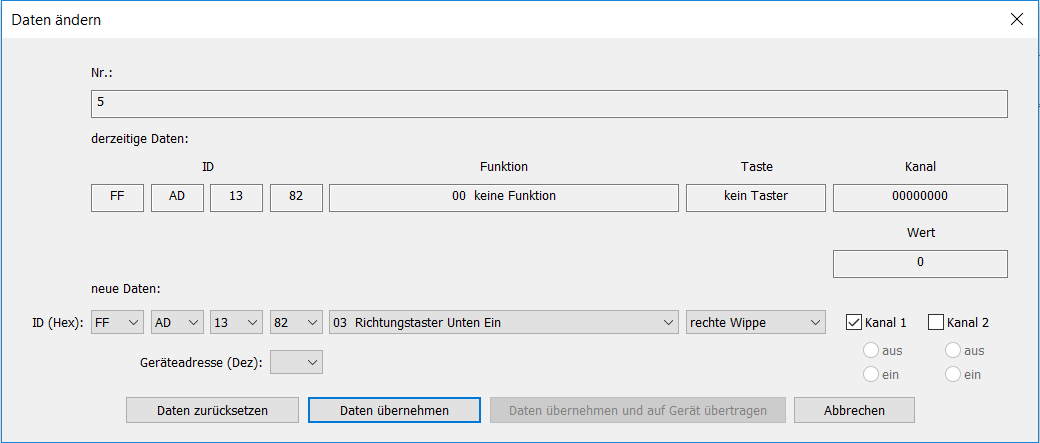
Task: Select the 'aus' radio under Kanal 2
Action: pos(953,350)
